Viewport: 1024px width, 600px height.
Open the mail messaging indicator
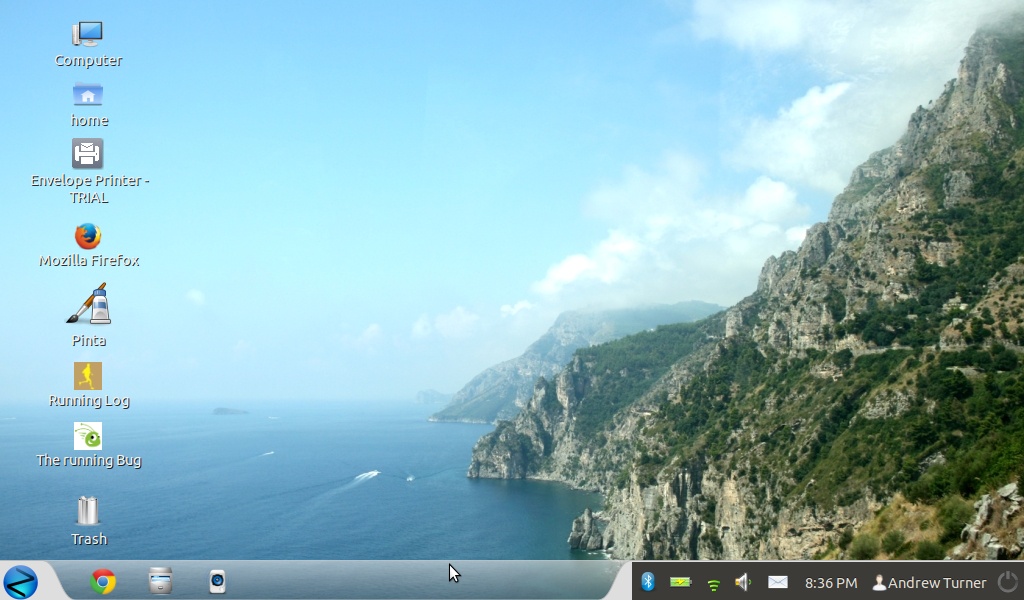[x=777, y=582]
